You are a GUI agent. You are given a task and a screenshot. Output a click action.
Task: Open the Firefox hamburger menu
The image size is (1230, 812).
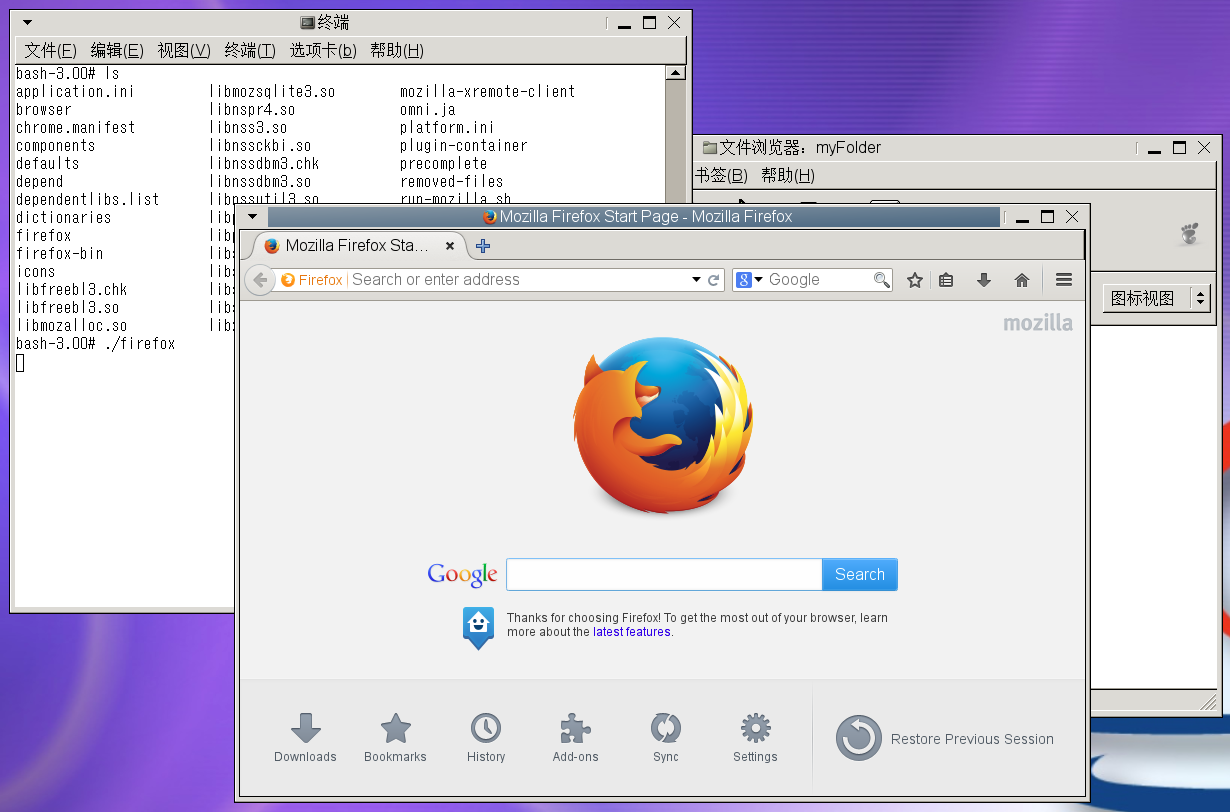pyautogui.click(x=1064, y=280)
